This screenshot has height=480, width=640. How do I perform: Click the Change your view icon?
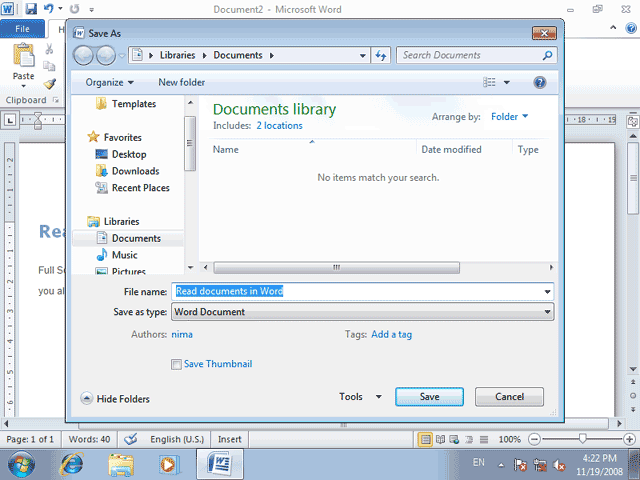tap(489, 82)
